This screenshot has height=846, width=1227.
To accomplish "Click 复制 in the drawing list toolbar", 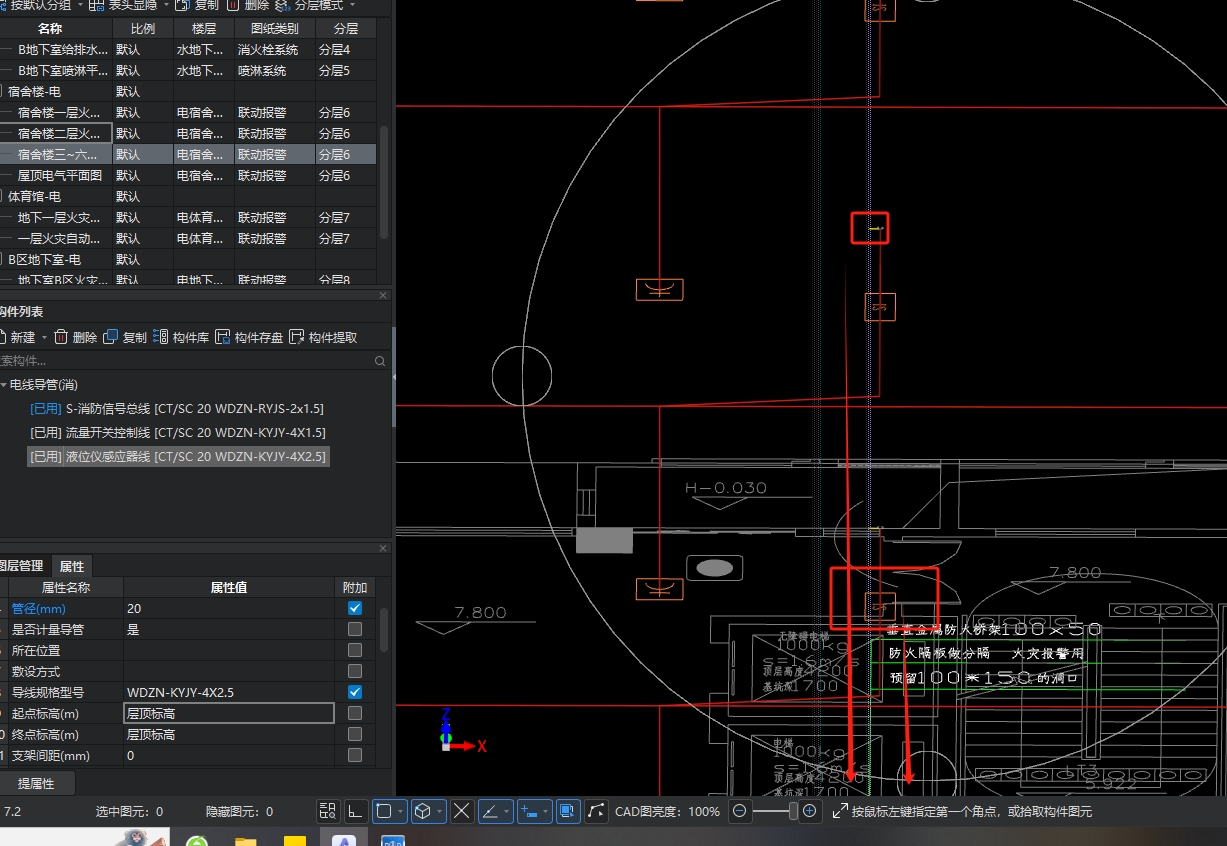I will [x=197, y=5].
